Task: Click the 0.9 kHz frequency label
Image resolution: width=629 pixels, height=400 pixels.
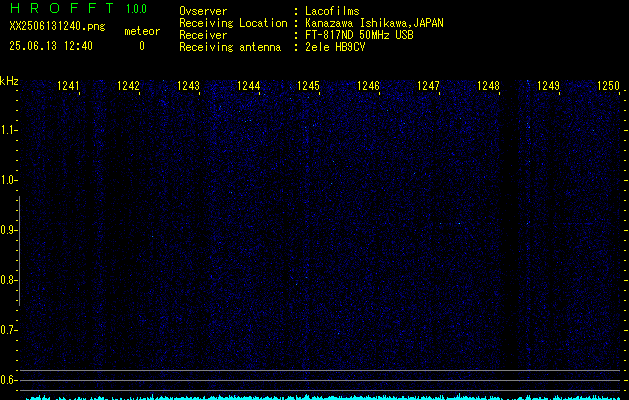Action: click(7, 230)
